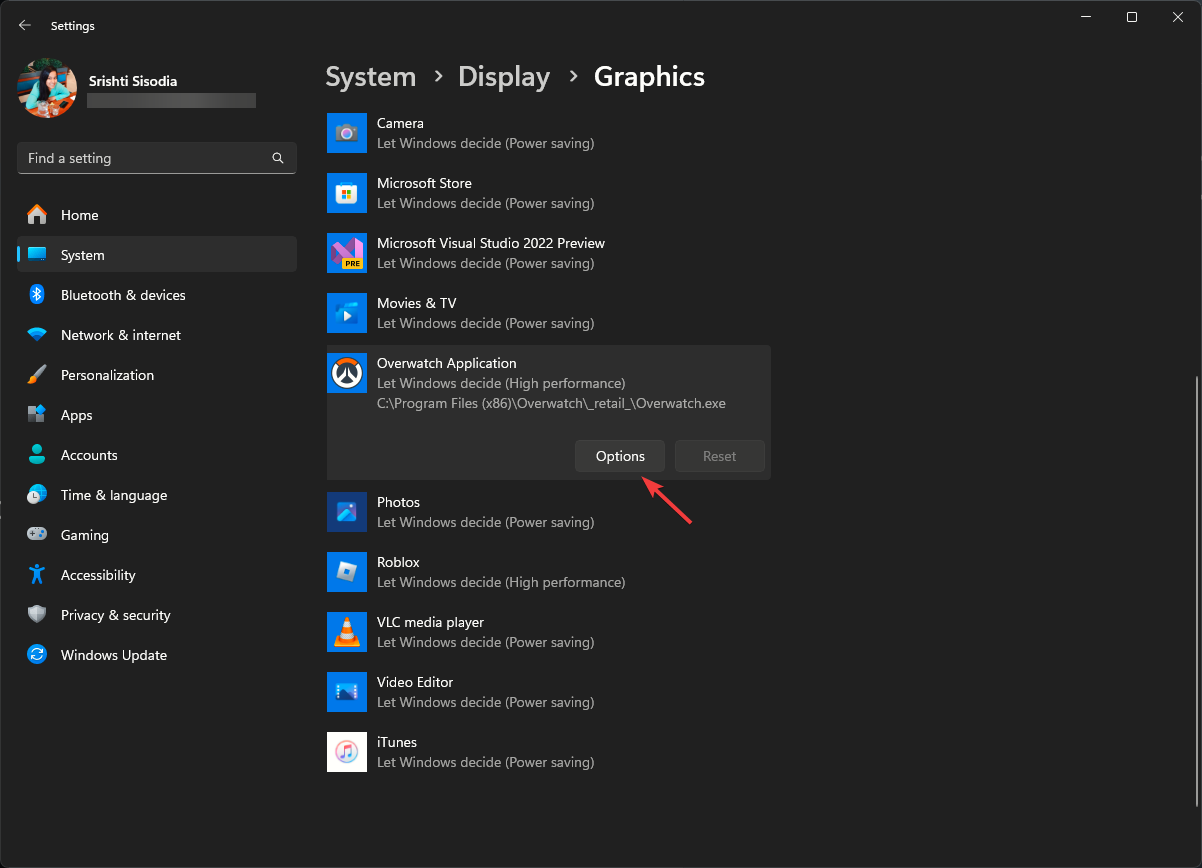Screen dimensions: 1202x868
Task: Go back using the back arrow
Action: pos(25,25)
